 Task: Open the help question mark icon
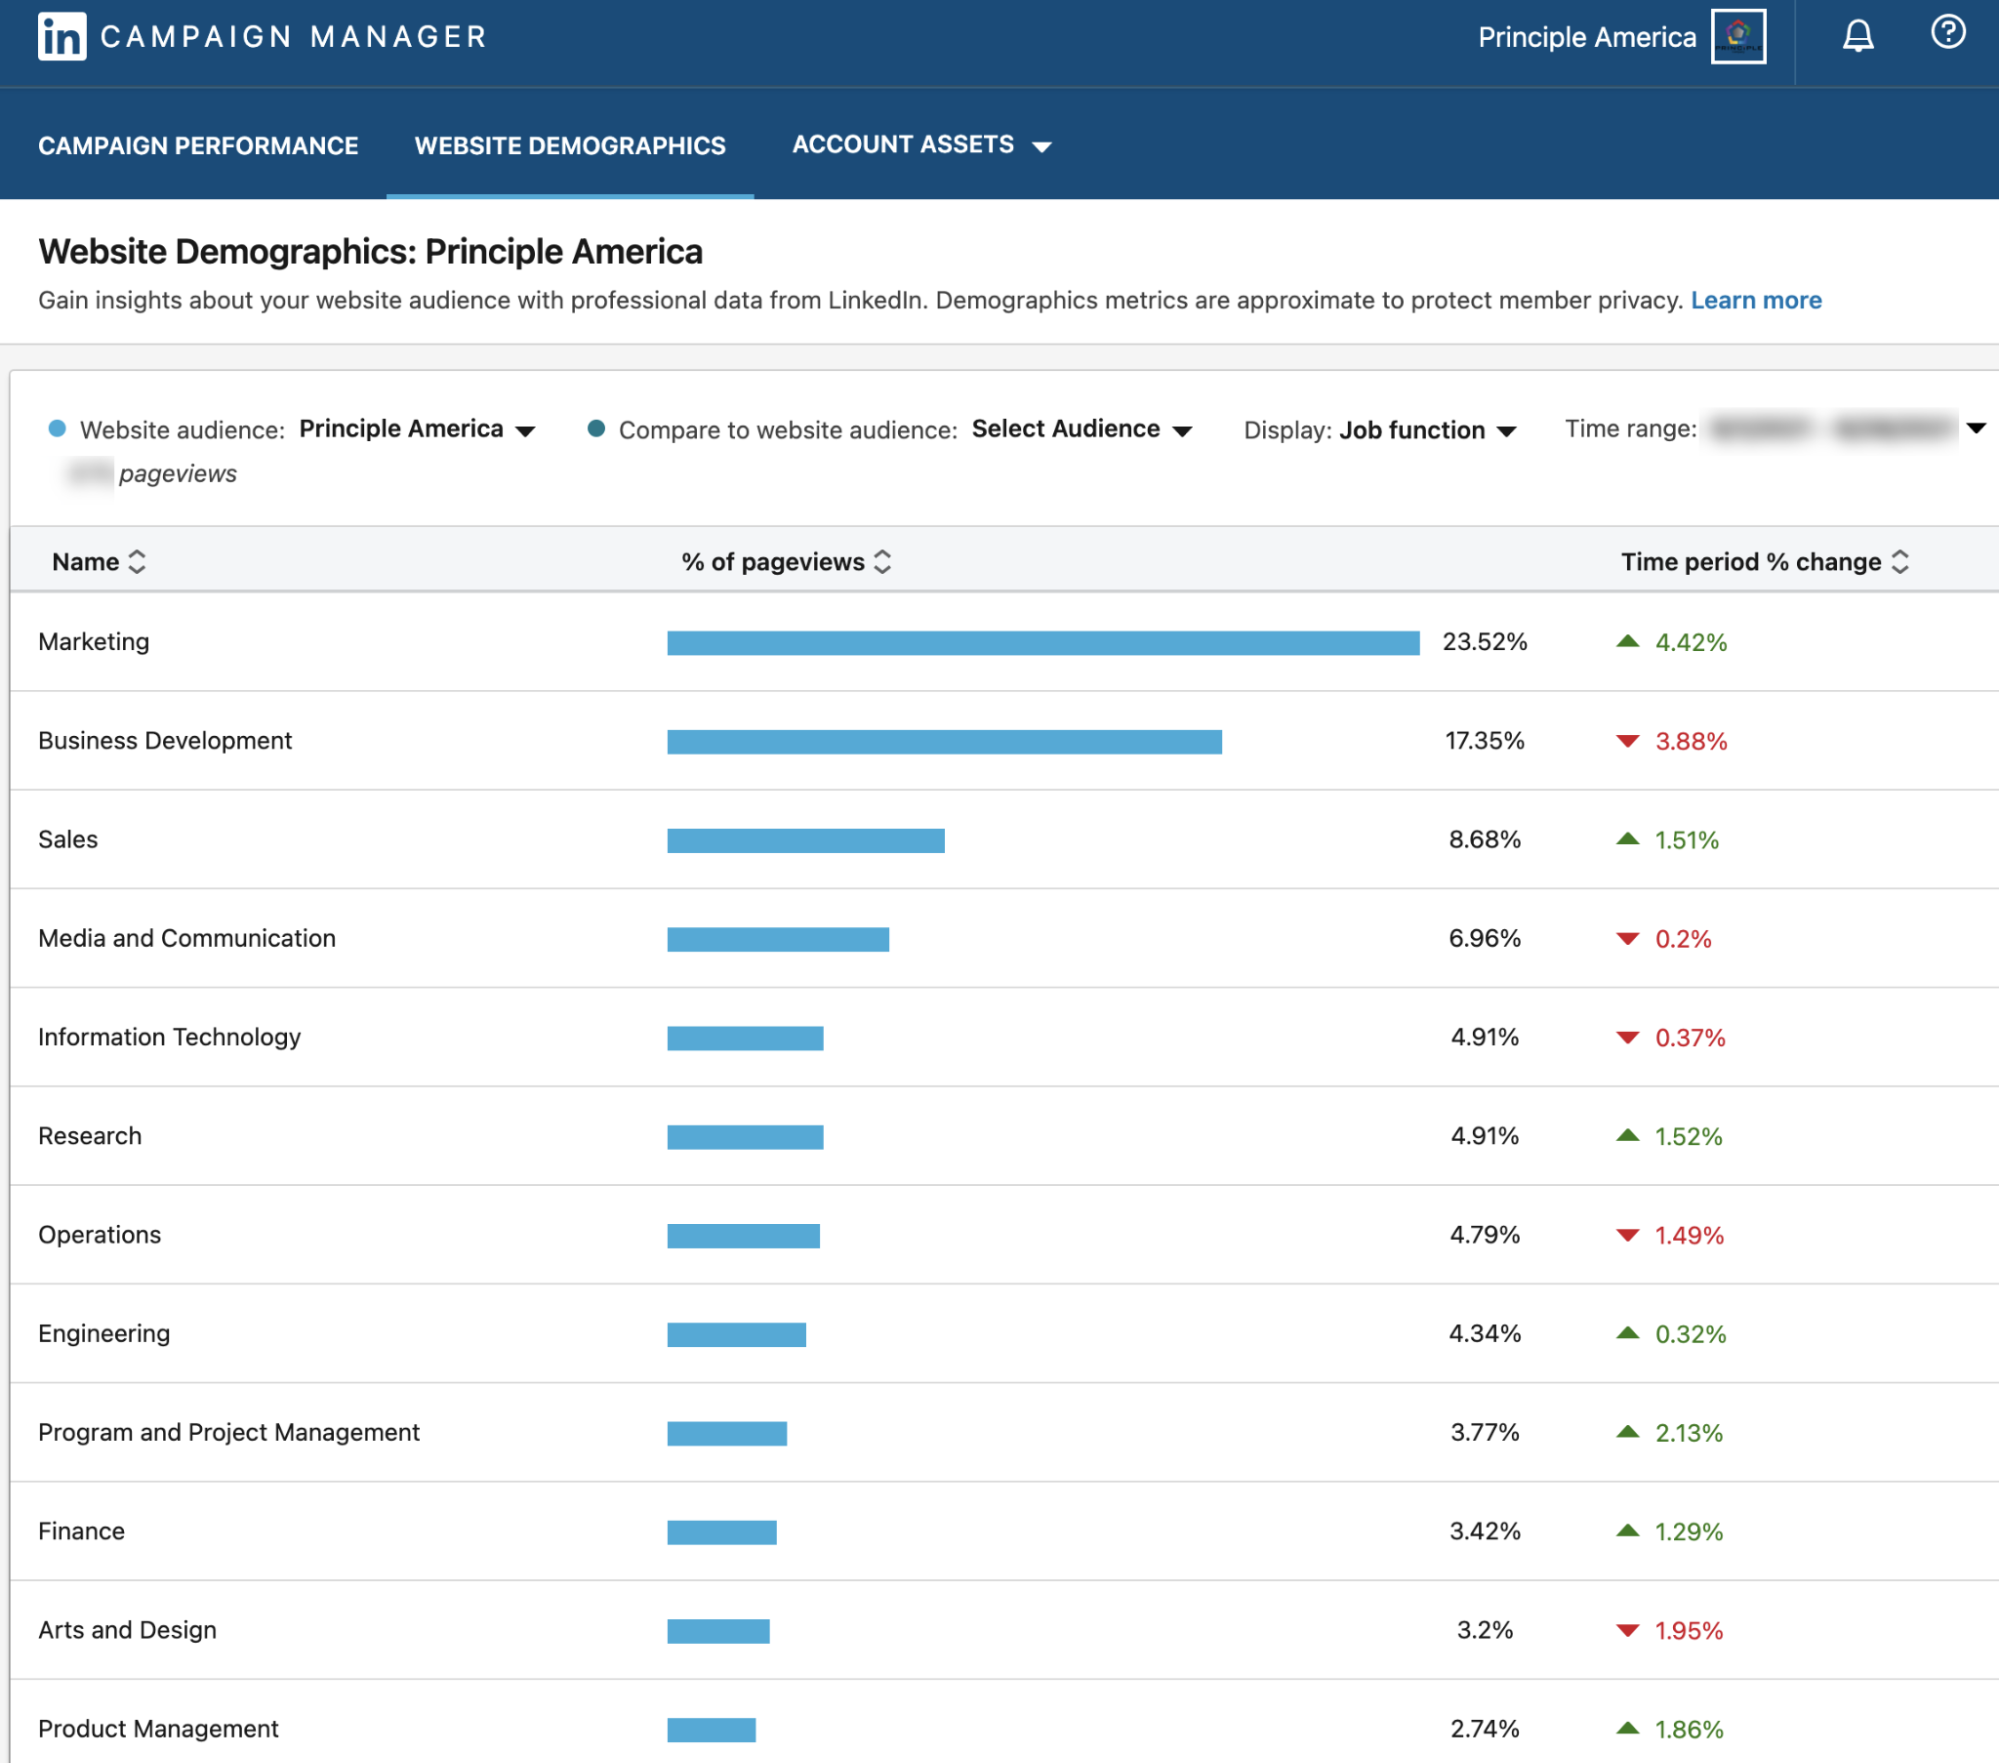(1947, 32)
